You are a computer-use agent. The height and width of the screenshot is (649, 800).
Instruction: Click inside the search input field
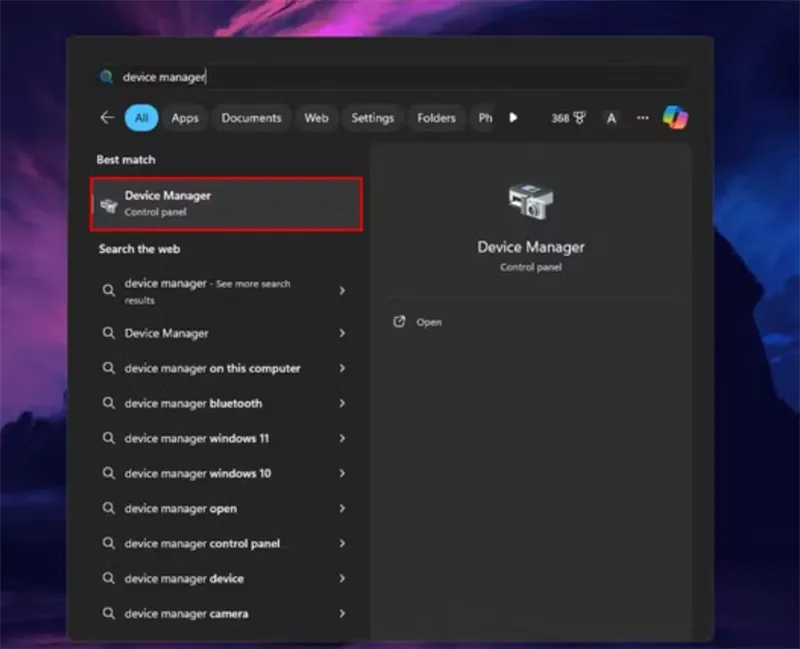pos(300,76)
